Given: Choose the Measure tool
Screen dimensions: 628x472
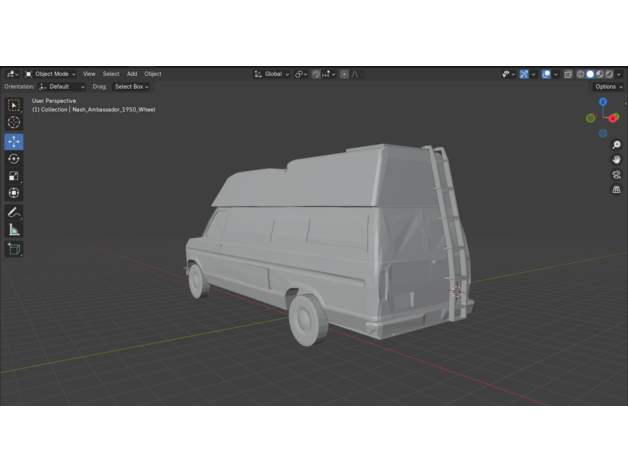Looking at the screenshot, I should (x=14, y=230).
